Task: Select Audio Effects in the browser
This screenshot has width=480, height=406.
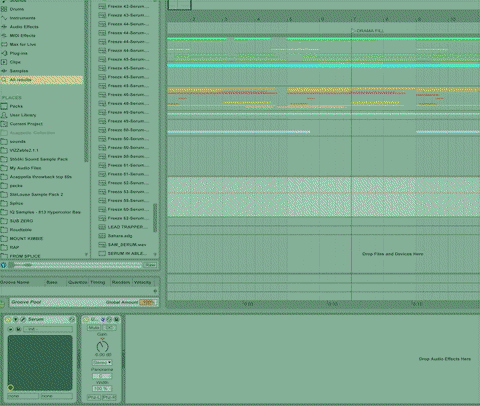Action: pyautogui.click(x=24, y=27)
